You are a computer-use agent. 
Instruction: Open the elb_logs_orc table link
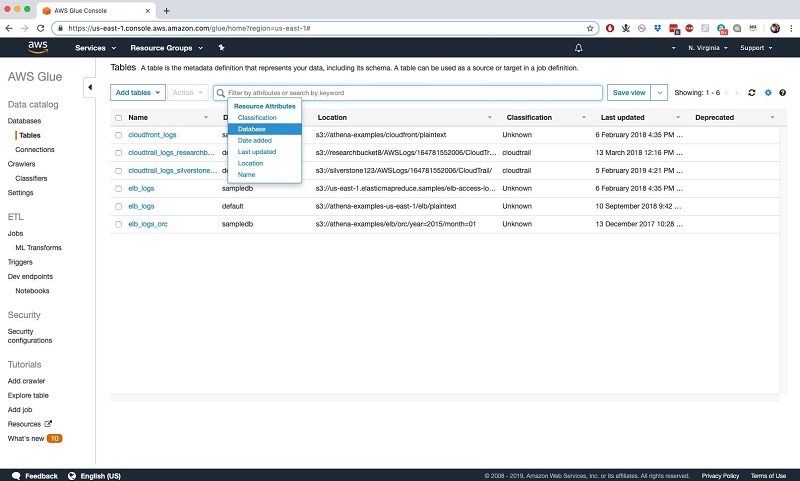coord(148,224)
